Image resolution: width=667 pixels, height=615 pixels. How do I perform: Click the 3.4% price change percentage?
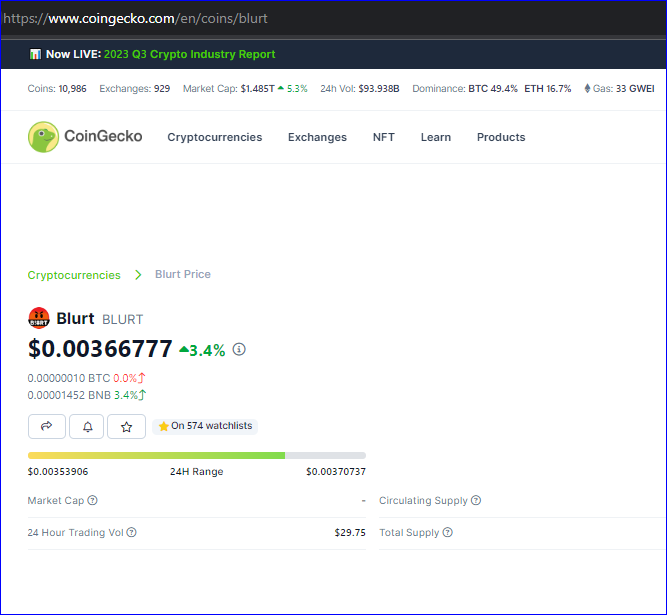[207, 350]
